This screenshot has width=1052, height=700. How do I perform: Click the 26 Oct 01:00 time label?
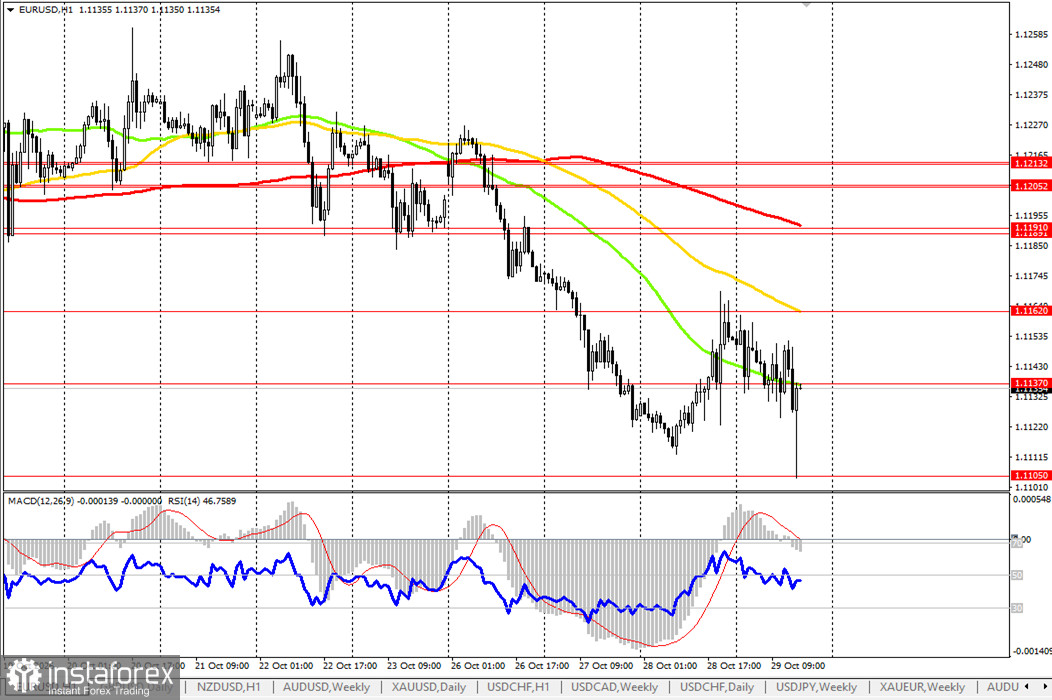[478, 666]
